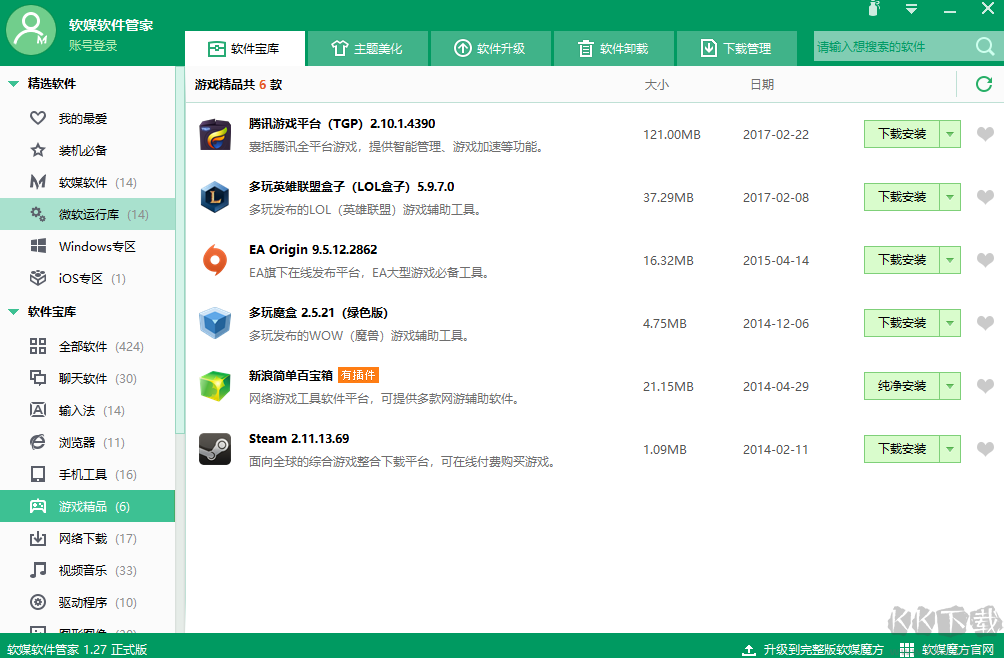This screenshot has width=1004, height=658.
Task: Collapse 精选软件 section
Action: point(13,84)
